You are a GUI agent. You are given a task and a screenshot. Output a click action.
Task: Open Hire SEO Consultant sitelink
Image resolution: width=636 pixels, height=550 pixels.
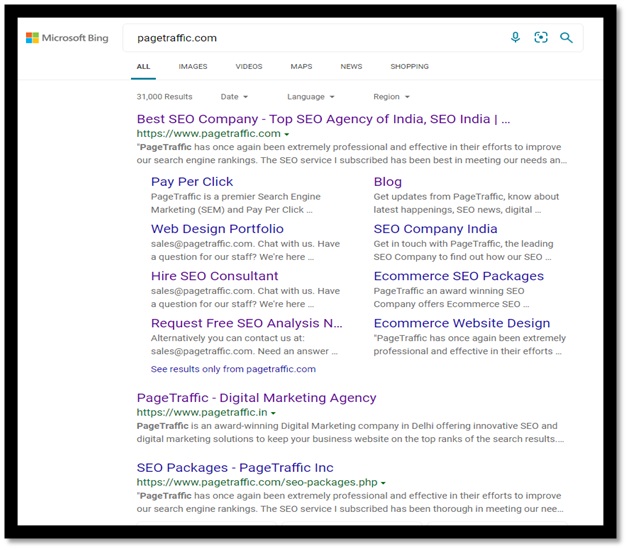coord(215,276)
